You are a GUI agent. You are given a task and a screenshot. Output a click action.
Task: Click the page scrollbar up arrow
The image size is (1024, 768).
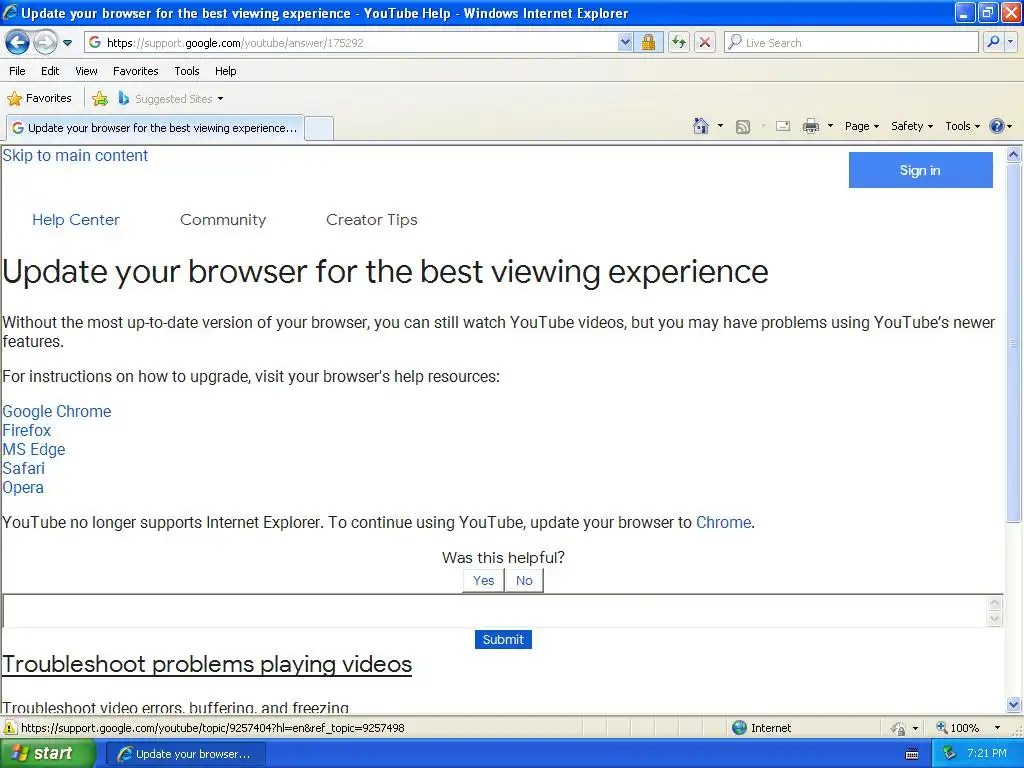[x=1014, y=155]
